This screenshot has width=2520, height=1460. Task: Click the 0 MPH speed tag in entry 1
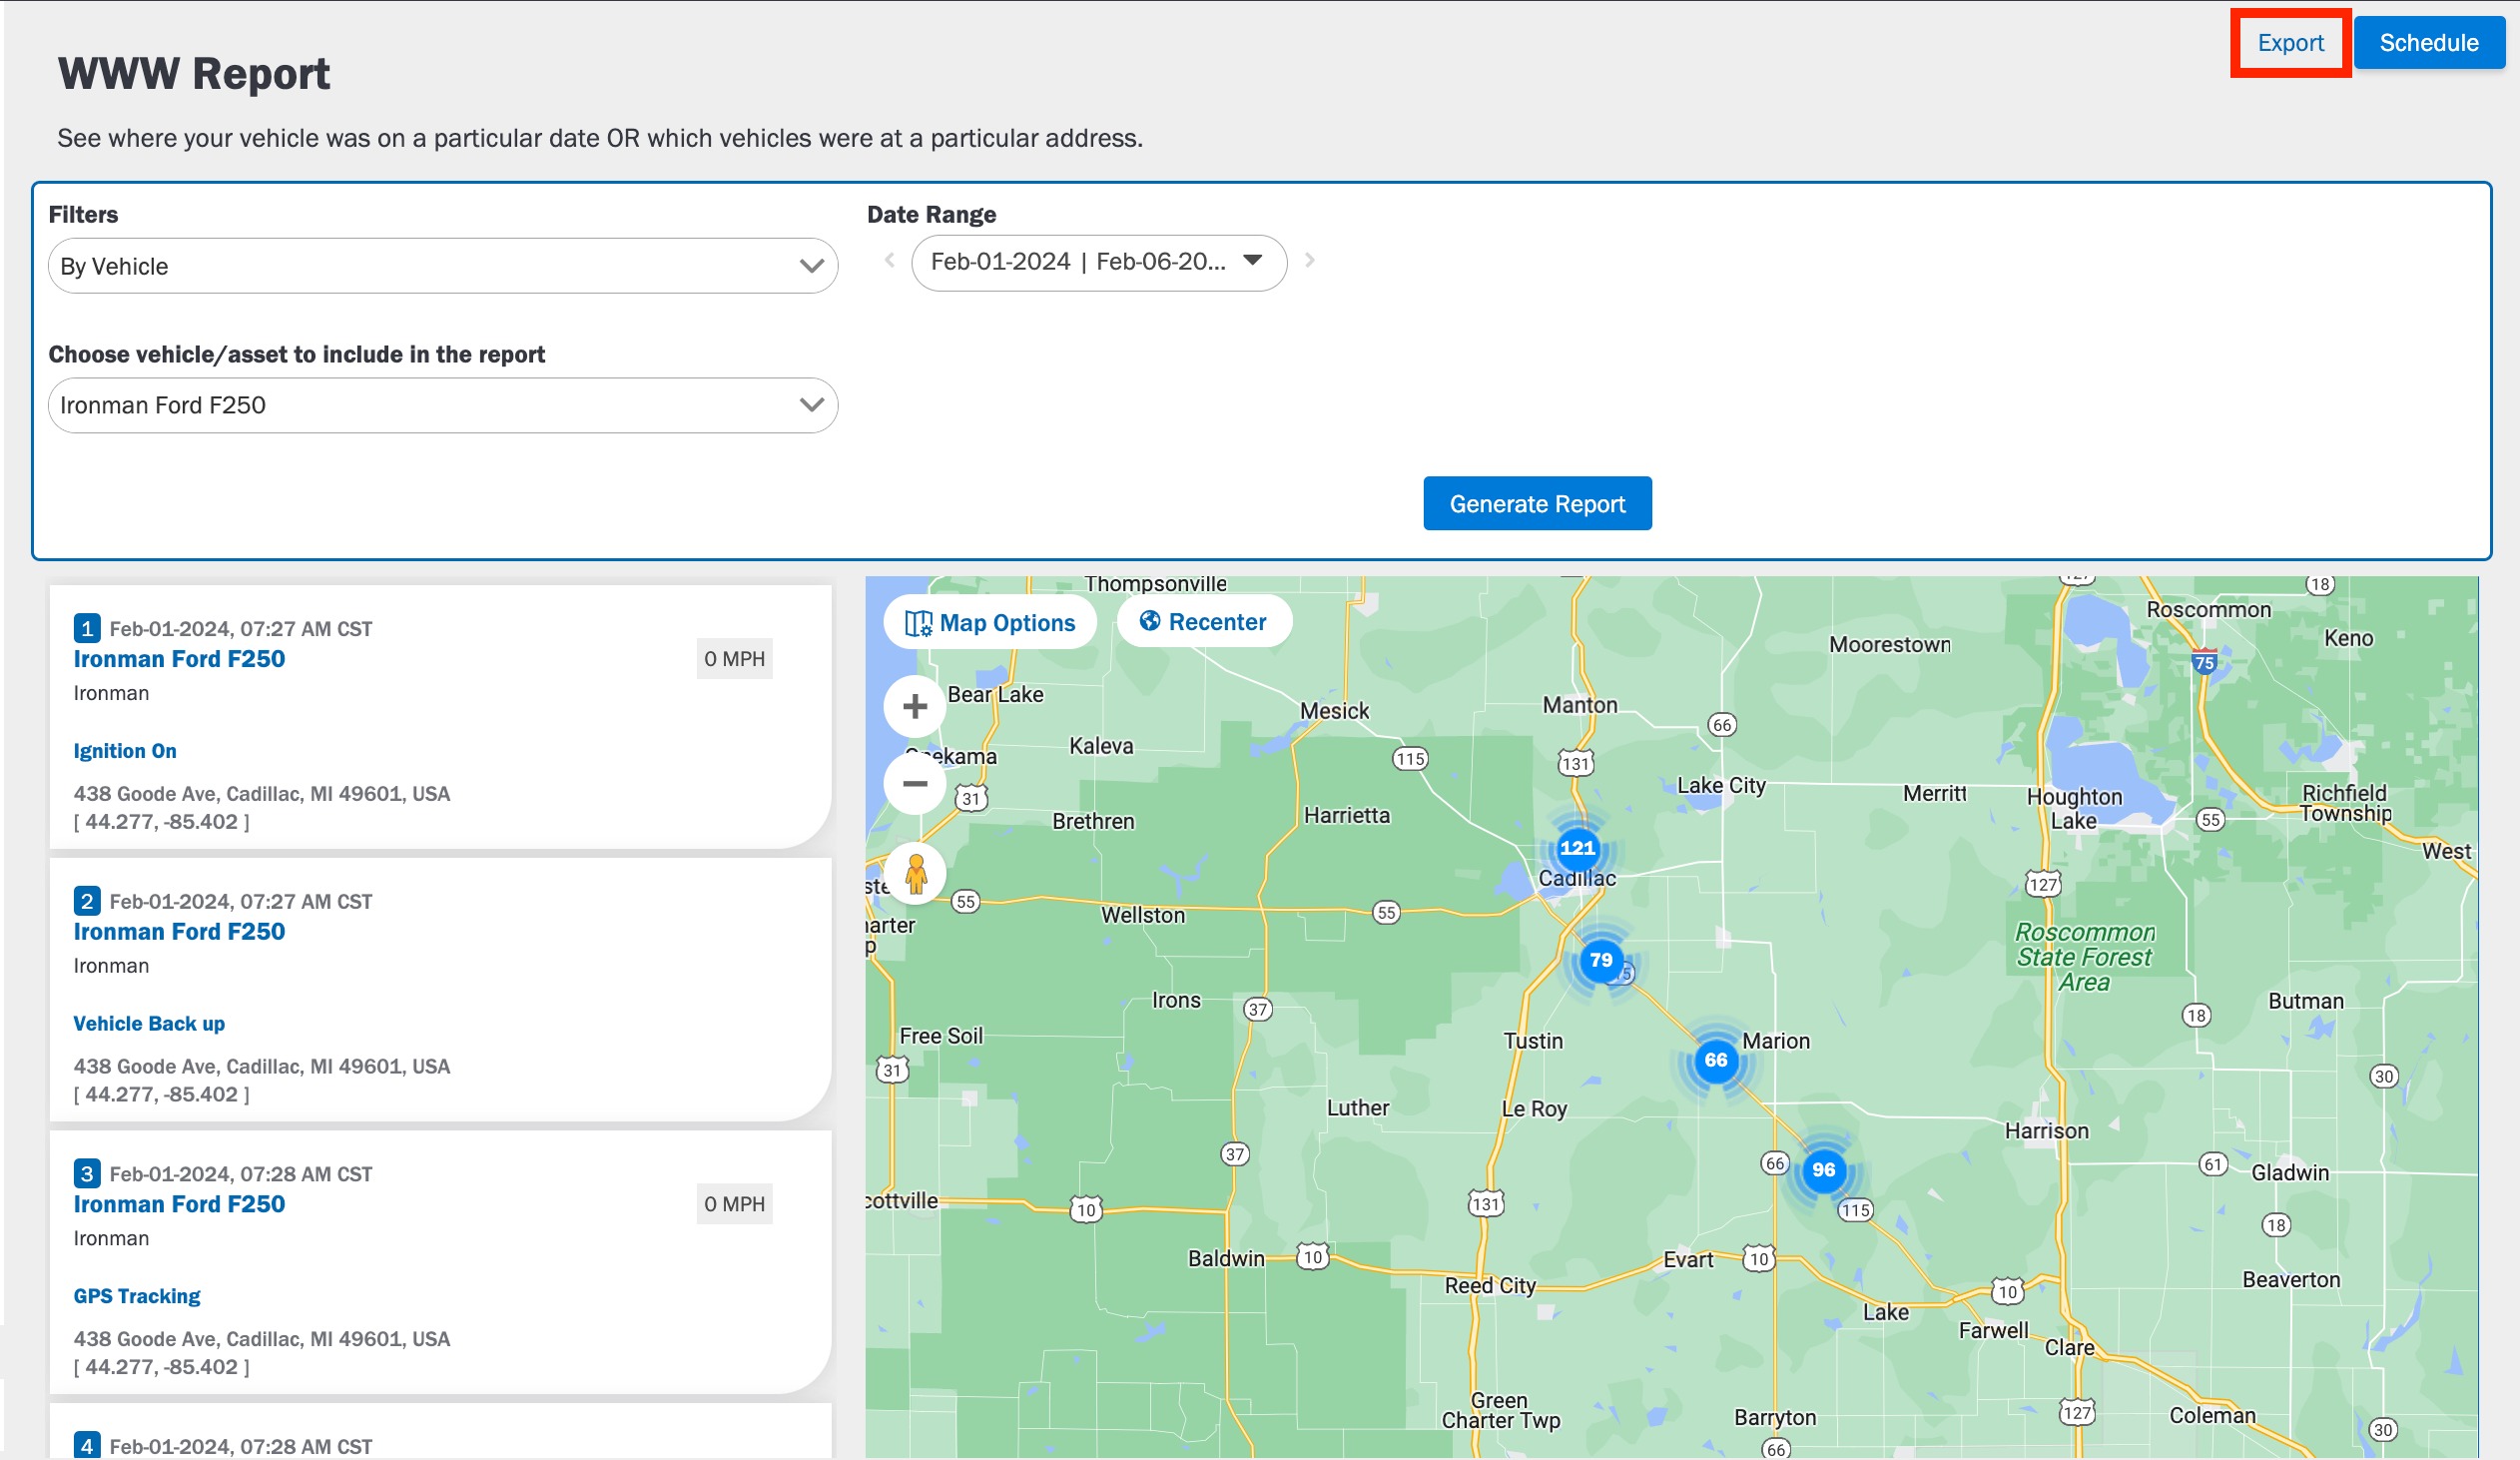(734, 659)
